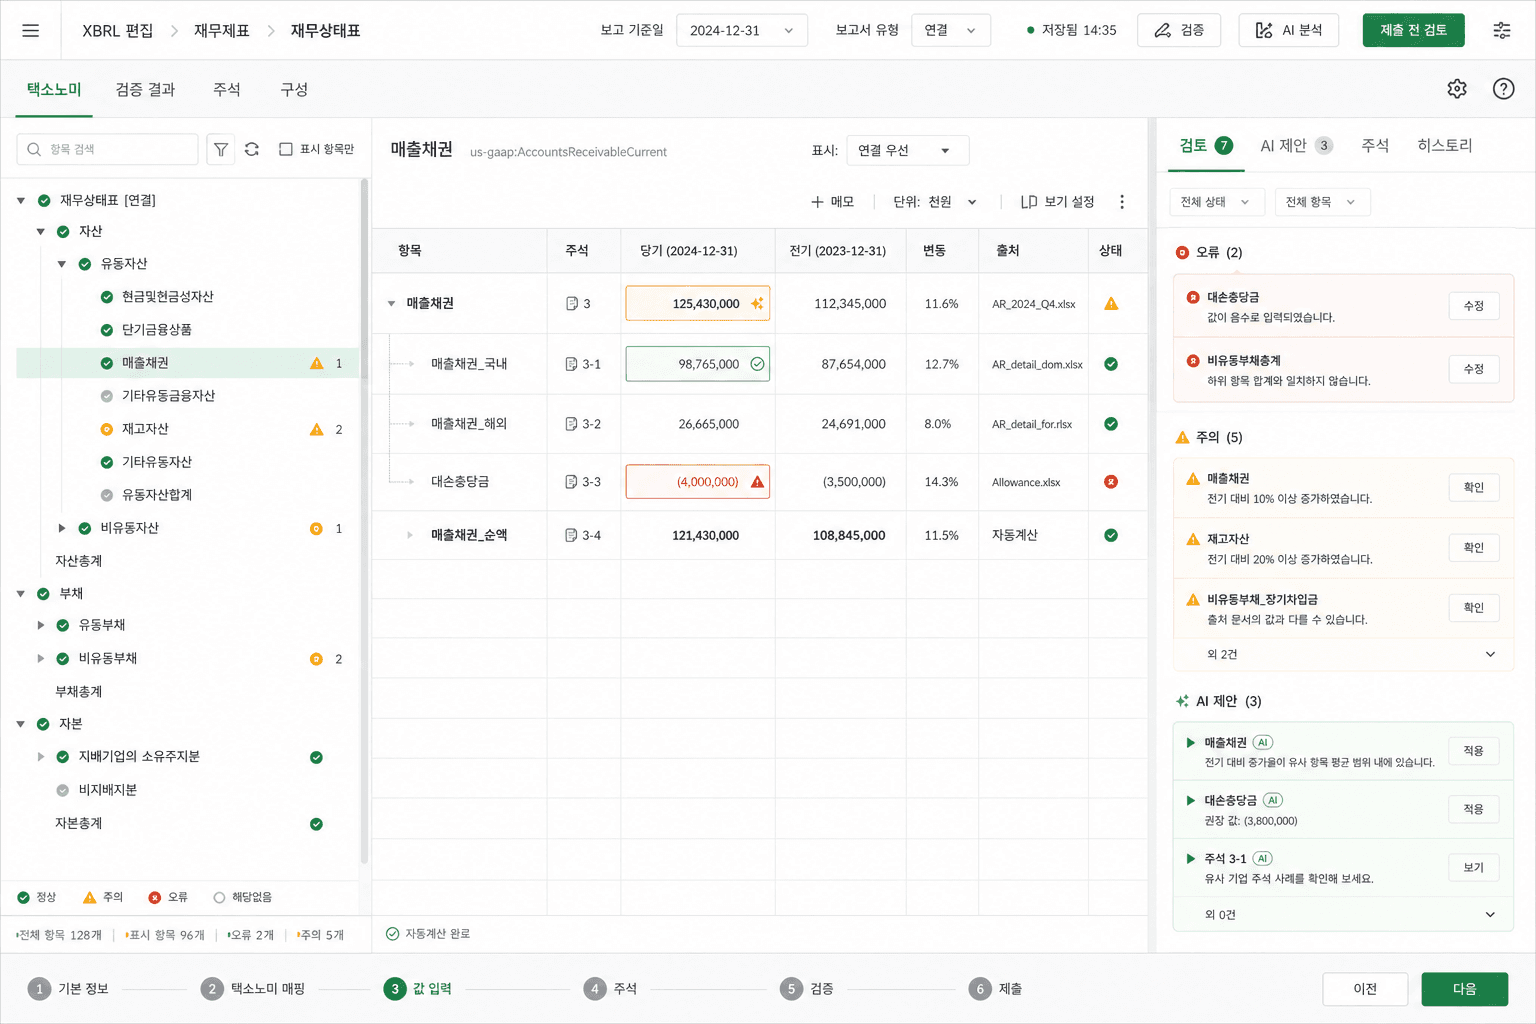This screenshot has width=1536, height=1024.
Task: Open the 전체 상태 filter dropdown
Action: click(1216, 202)
